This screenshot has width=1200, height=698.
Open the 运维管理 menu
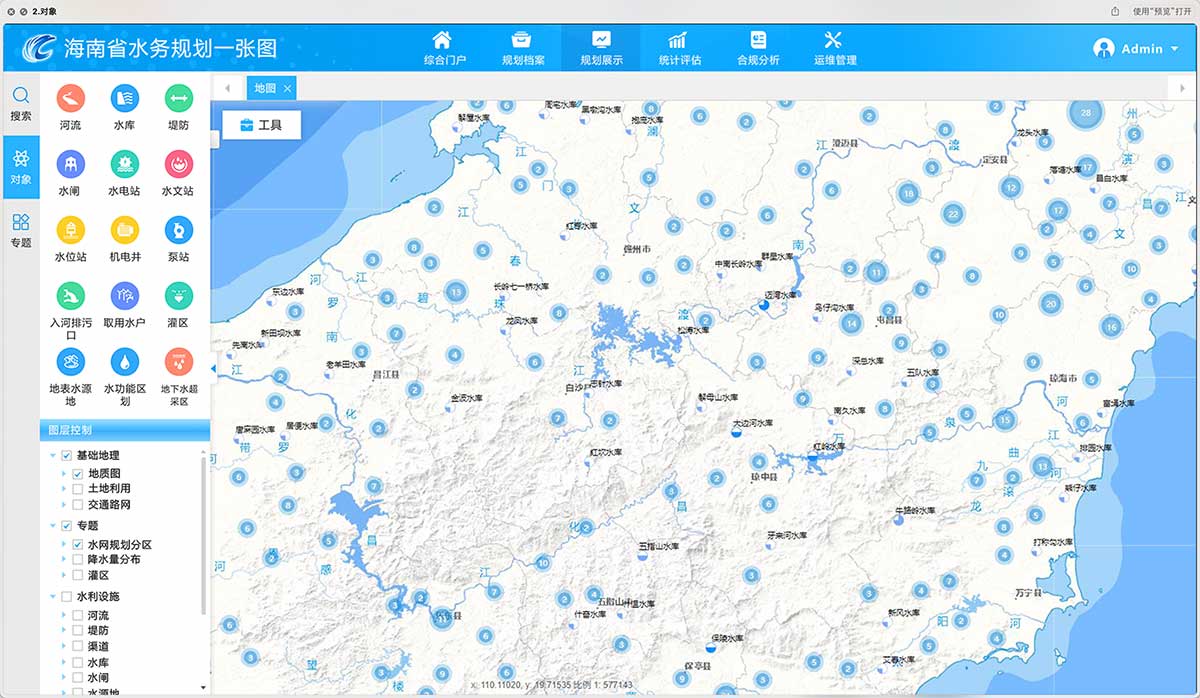pyautogui.click(x=835, y=48)
